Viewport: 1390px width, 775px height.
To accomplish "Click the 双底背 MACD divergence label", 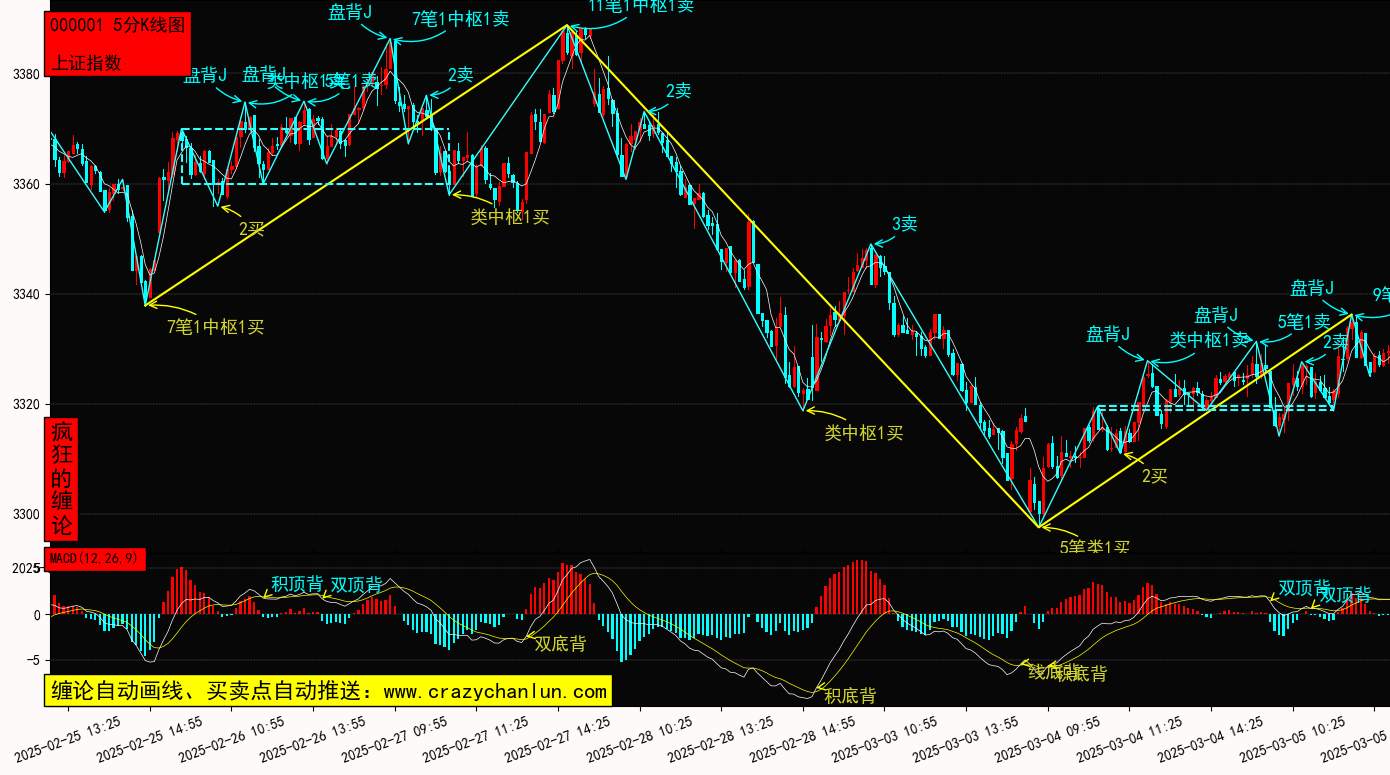I will (560, 644).
